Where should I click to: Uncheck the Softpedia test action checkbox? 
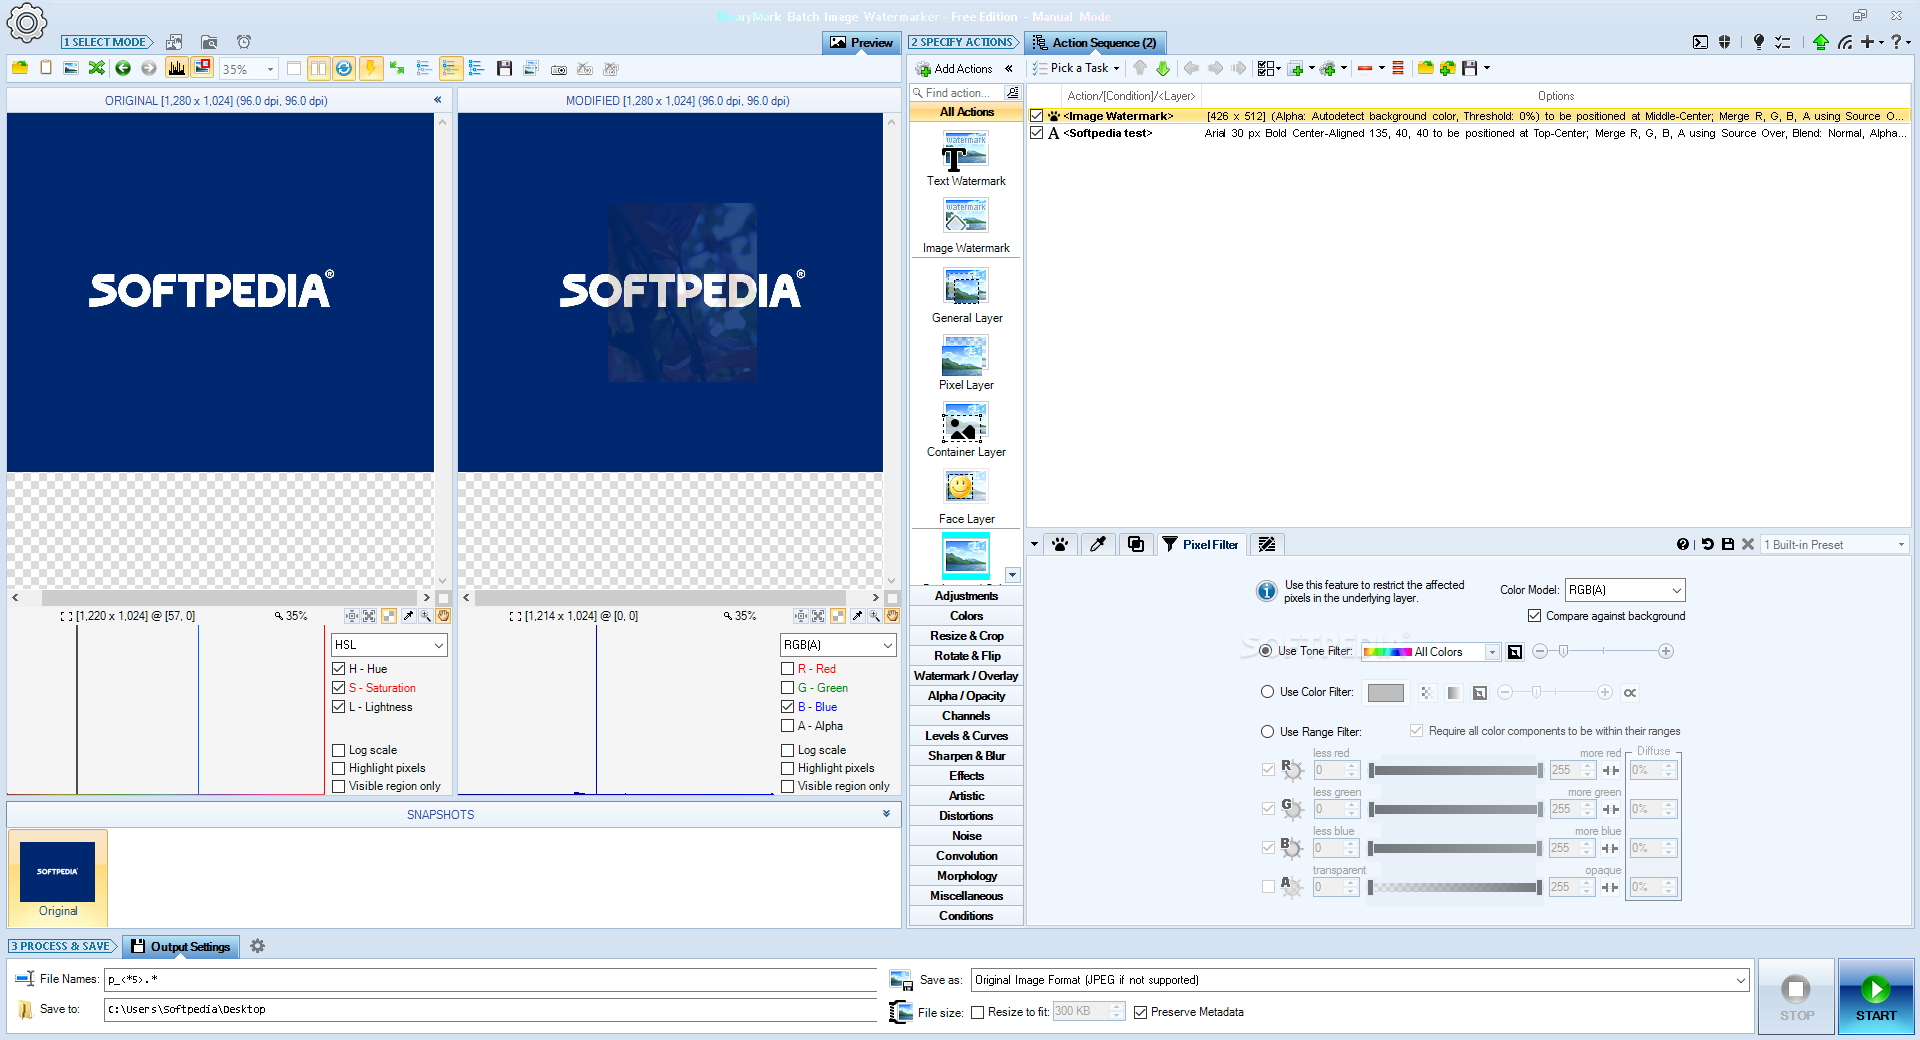[x=1037, y=133]
